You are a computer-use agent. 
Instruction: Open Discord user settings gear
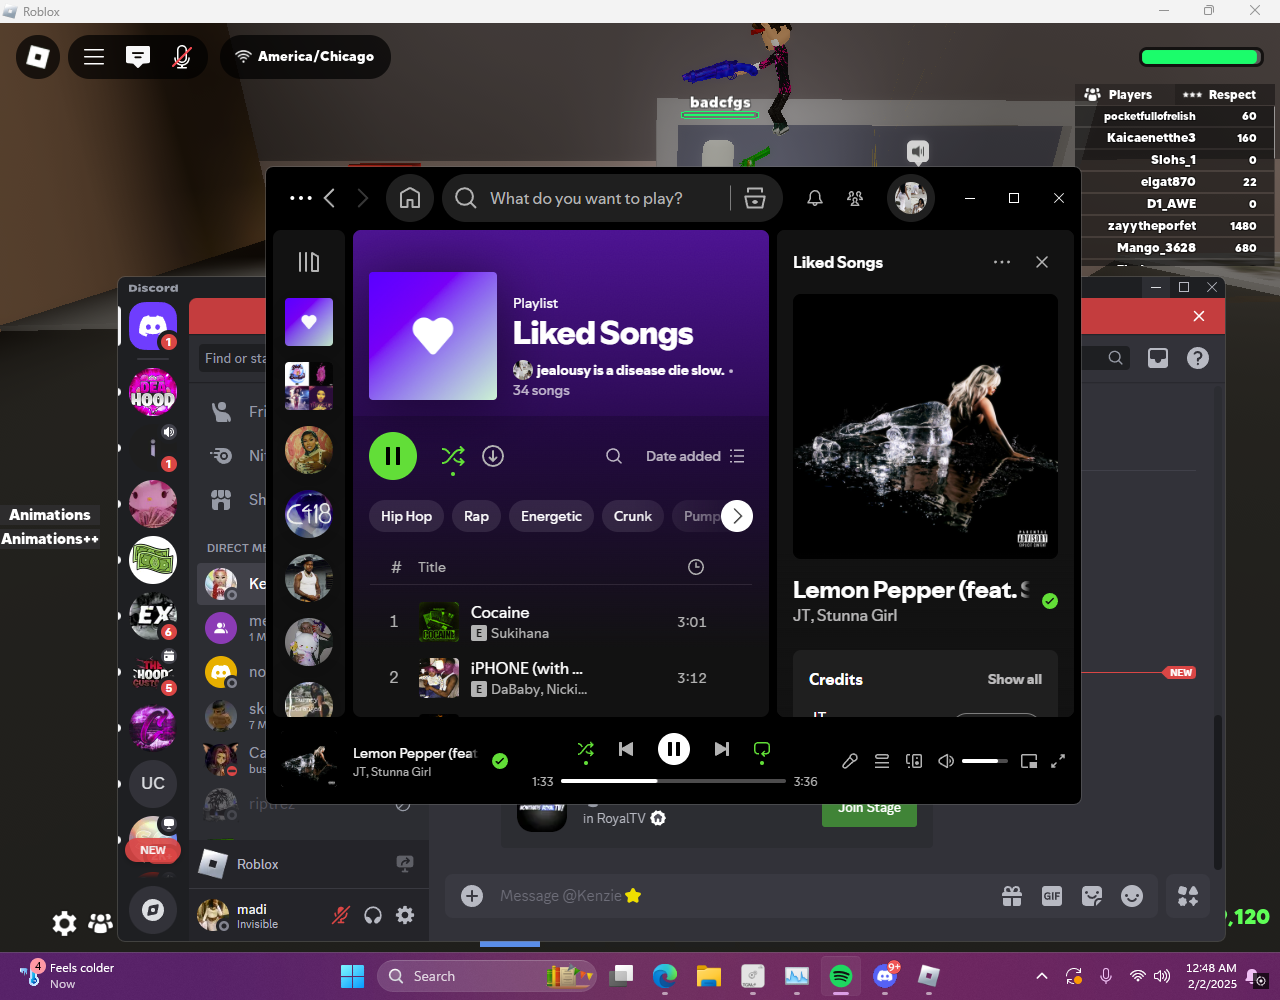(x=405, y=915)
